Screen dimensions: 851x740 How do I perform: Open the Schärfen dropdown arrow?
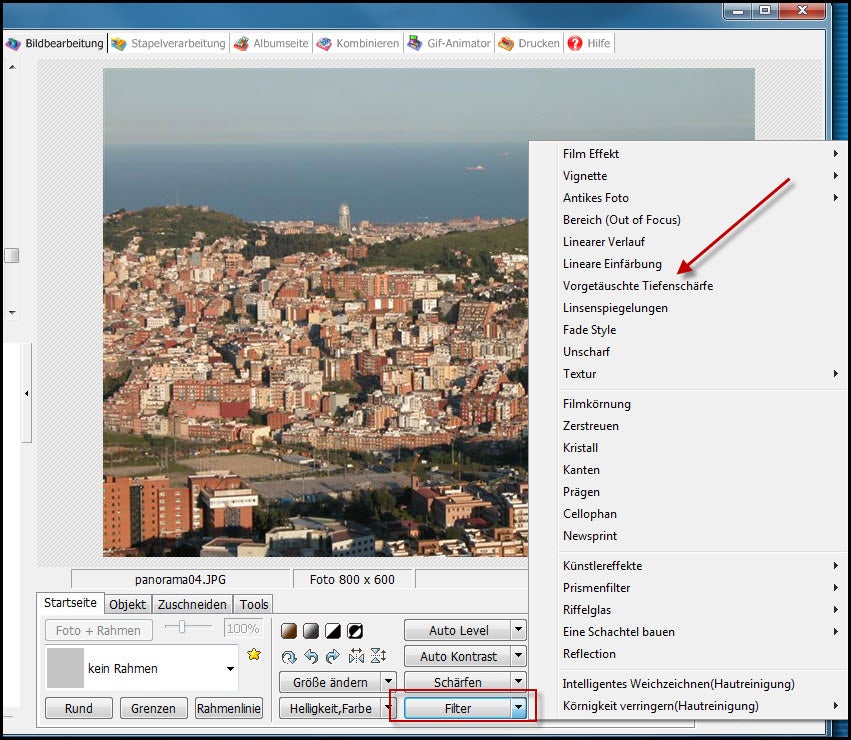[x=518, y=682]
